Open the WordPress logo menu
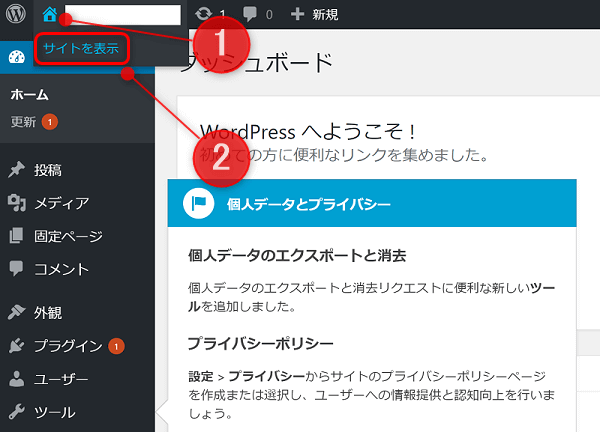 (x=16, y=14)
